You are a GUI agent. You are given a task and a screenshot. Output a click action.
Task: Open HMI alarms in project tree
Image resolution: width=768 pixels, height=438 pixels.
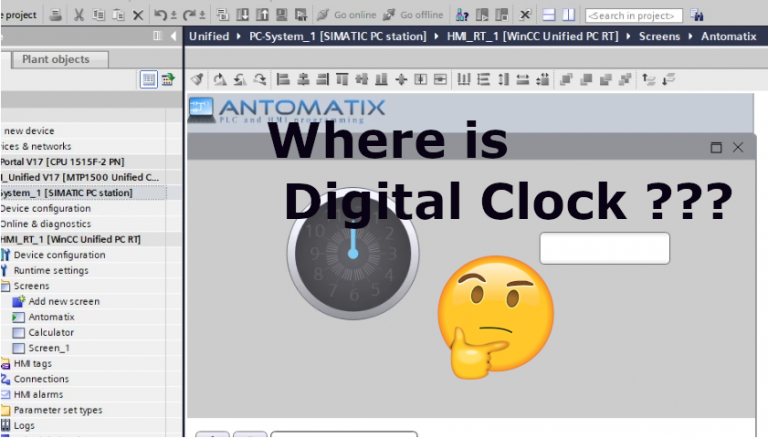pos(38,394)
